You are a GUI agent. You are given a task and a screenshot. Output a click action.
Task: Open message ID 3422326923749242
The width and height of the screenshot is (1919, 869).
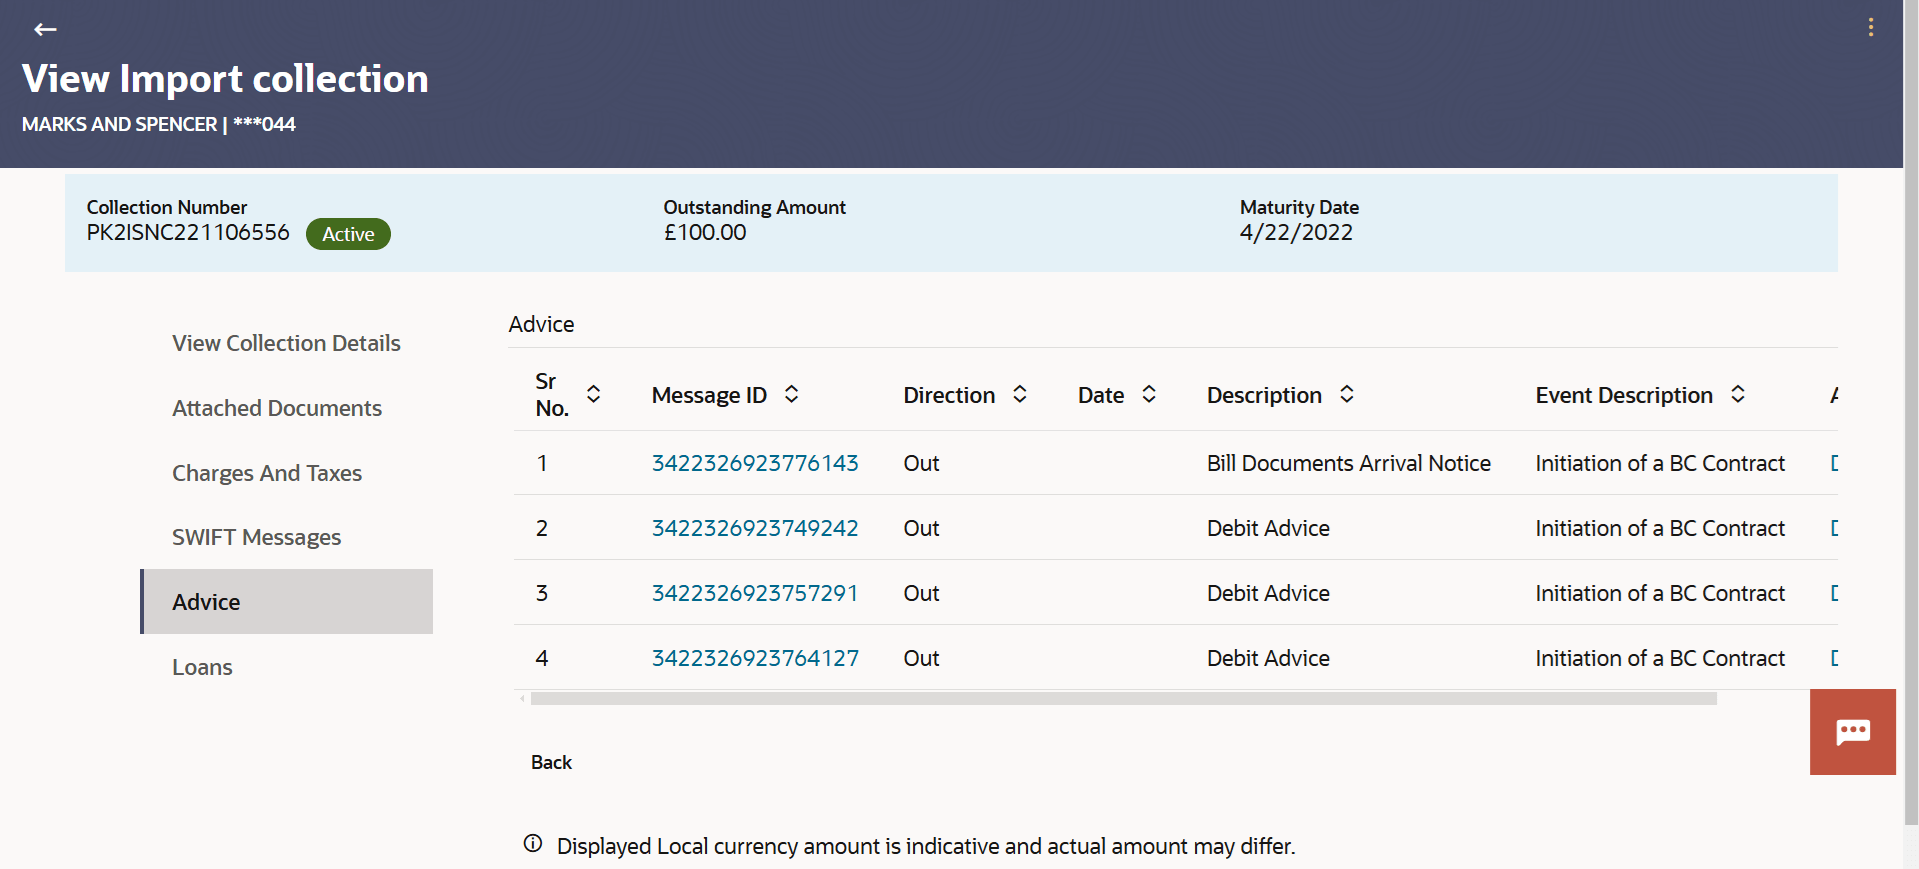(x=755, y=528)
